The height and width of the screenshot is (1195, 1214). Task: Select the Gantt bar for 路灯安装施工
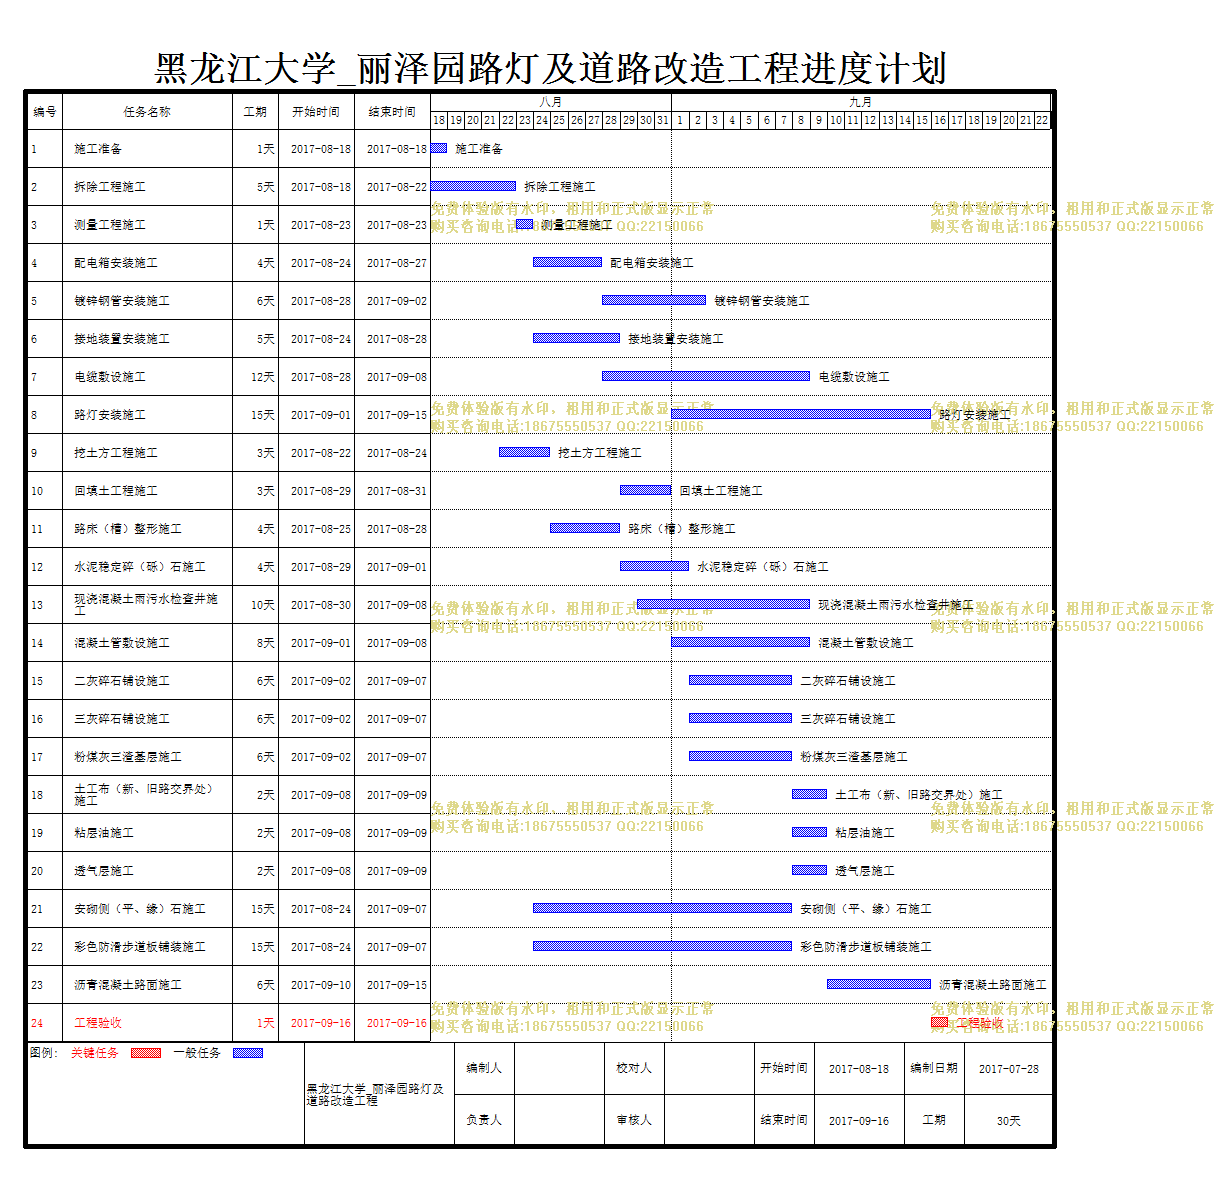click(801, 415)
